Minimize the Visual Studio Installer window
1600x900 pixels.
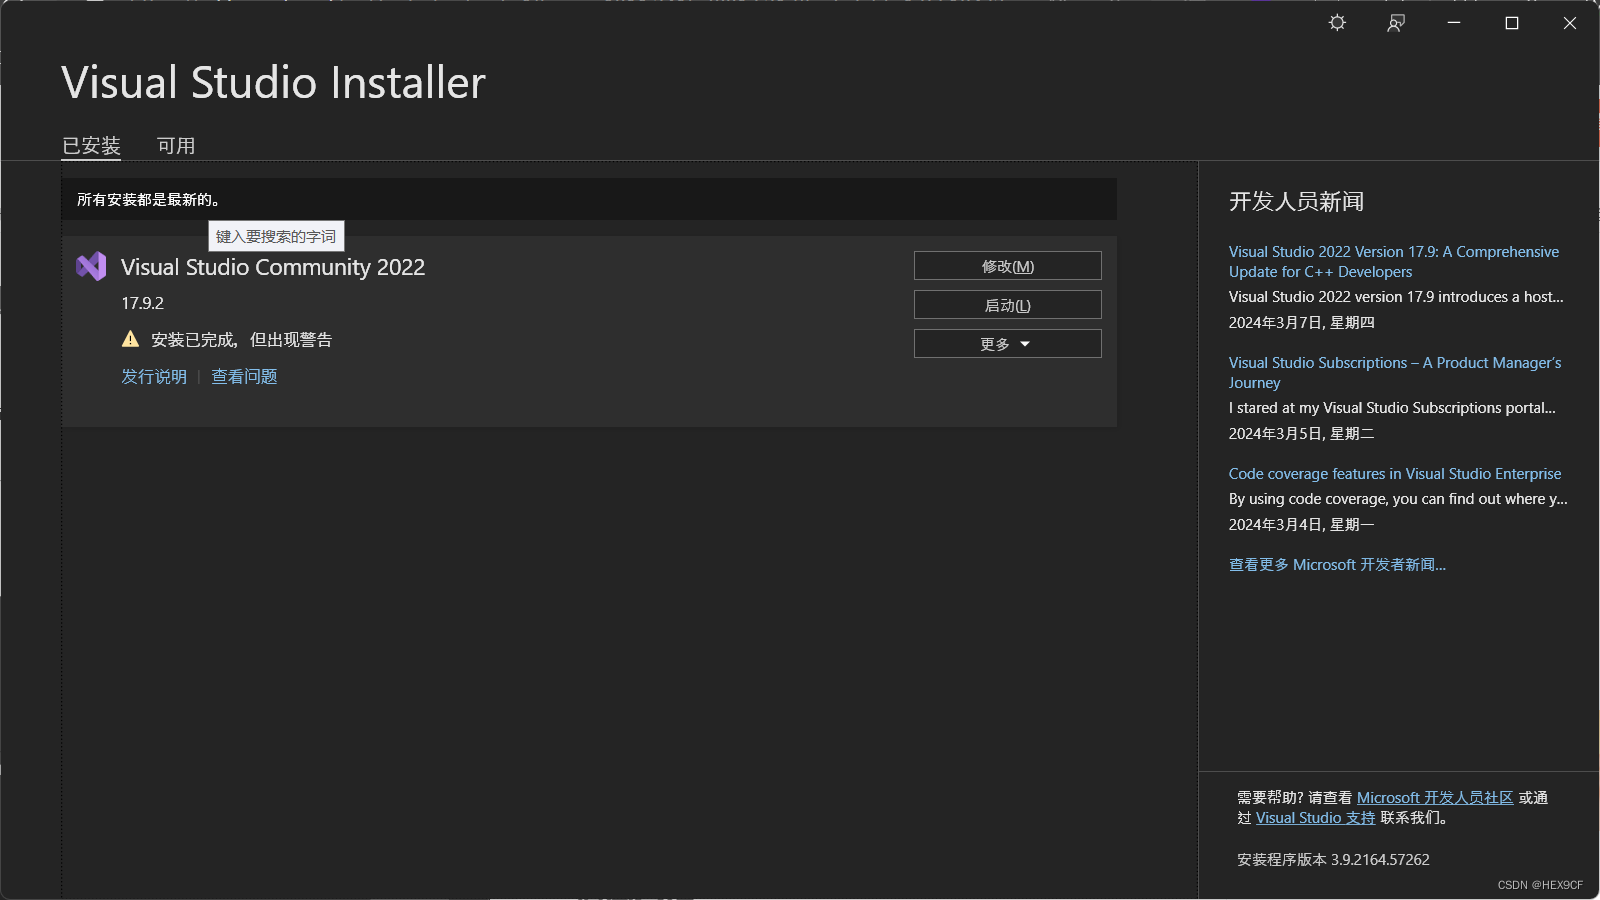point(1454,23)
